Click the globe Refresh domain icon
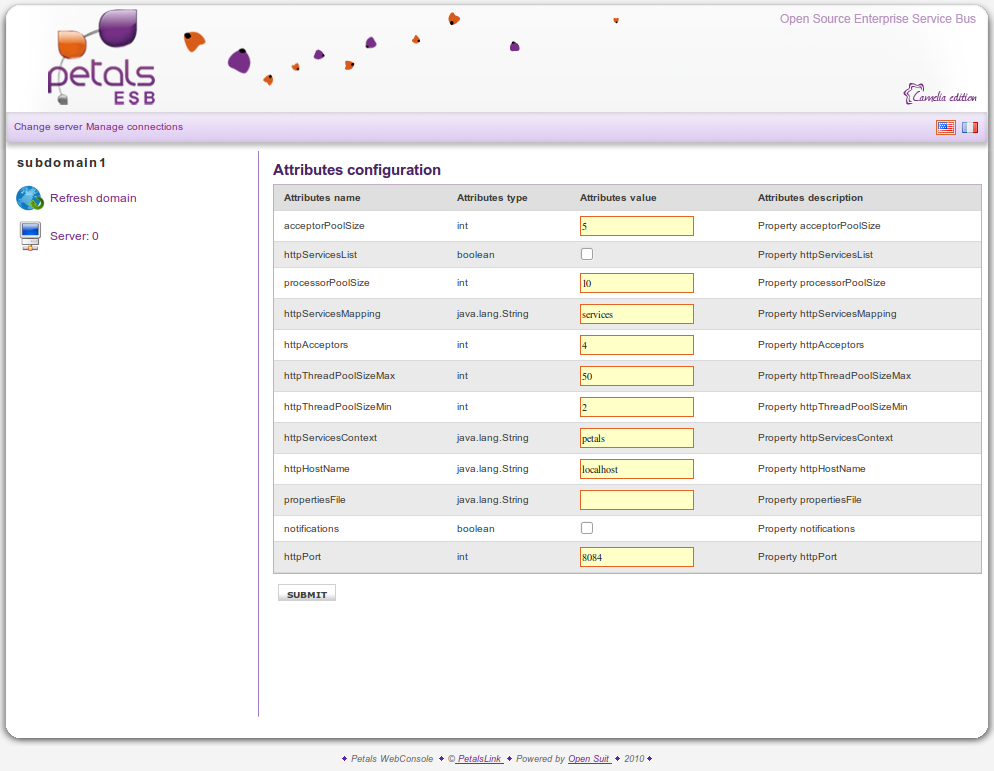 [x=30, y=198]
